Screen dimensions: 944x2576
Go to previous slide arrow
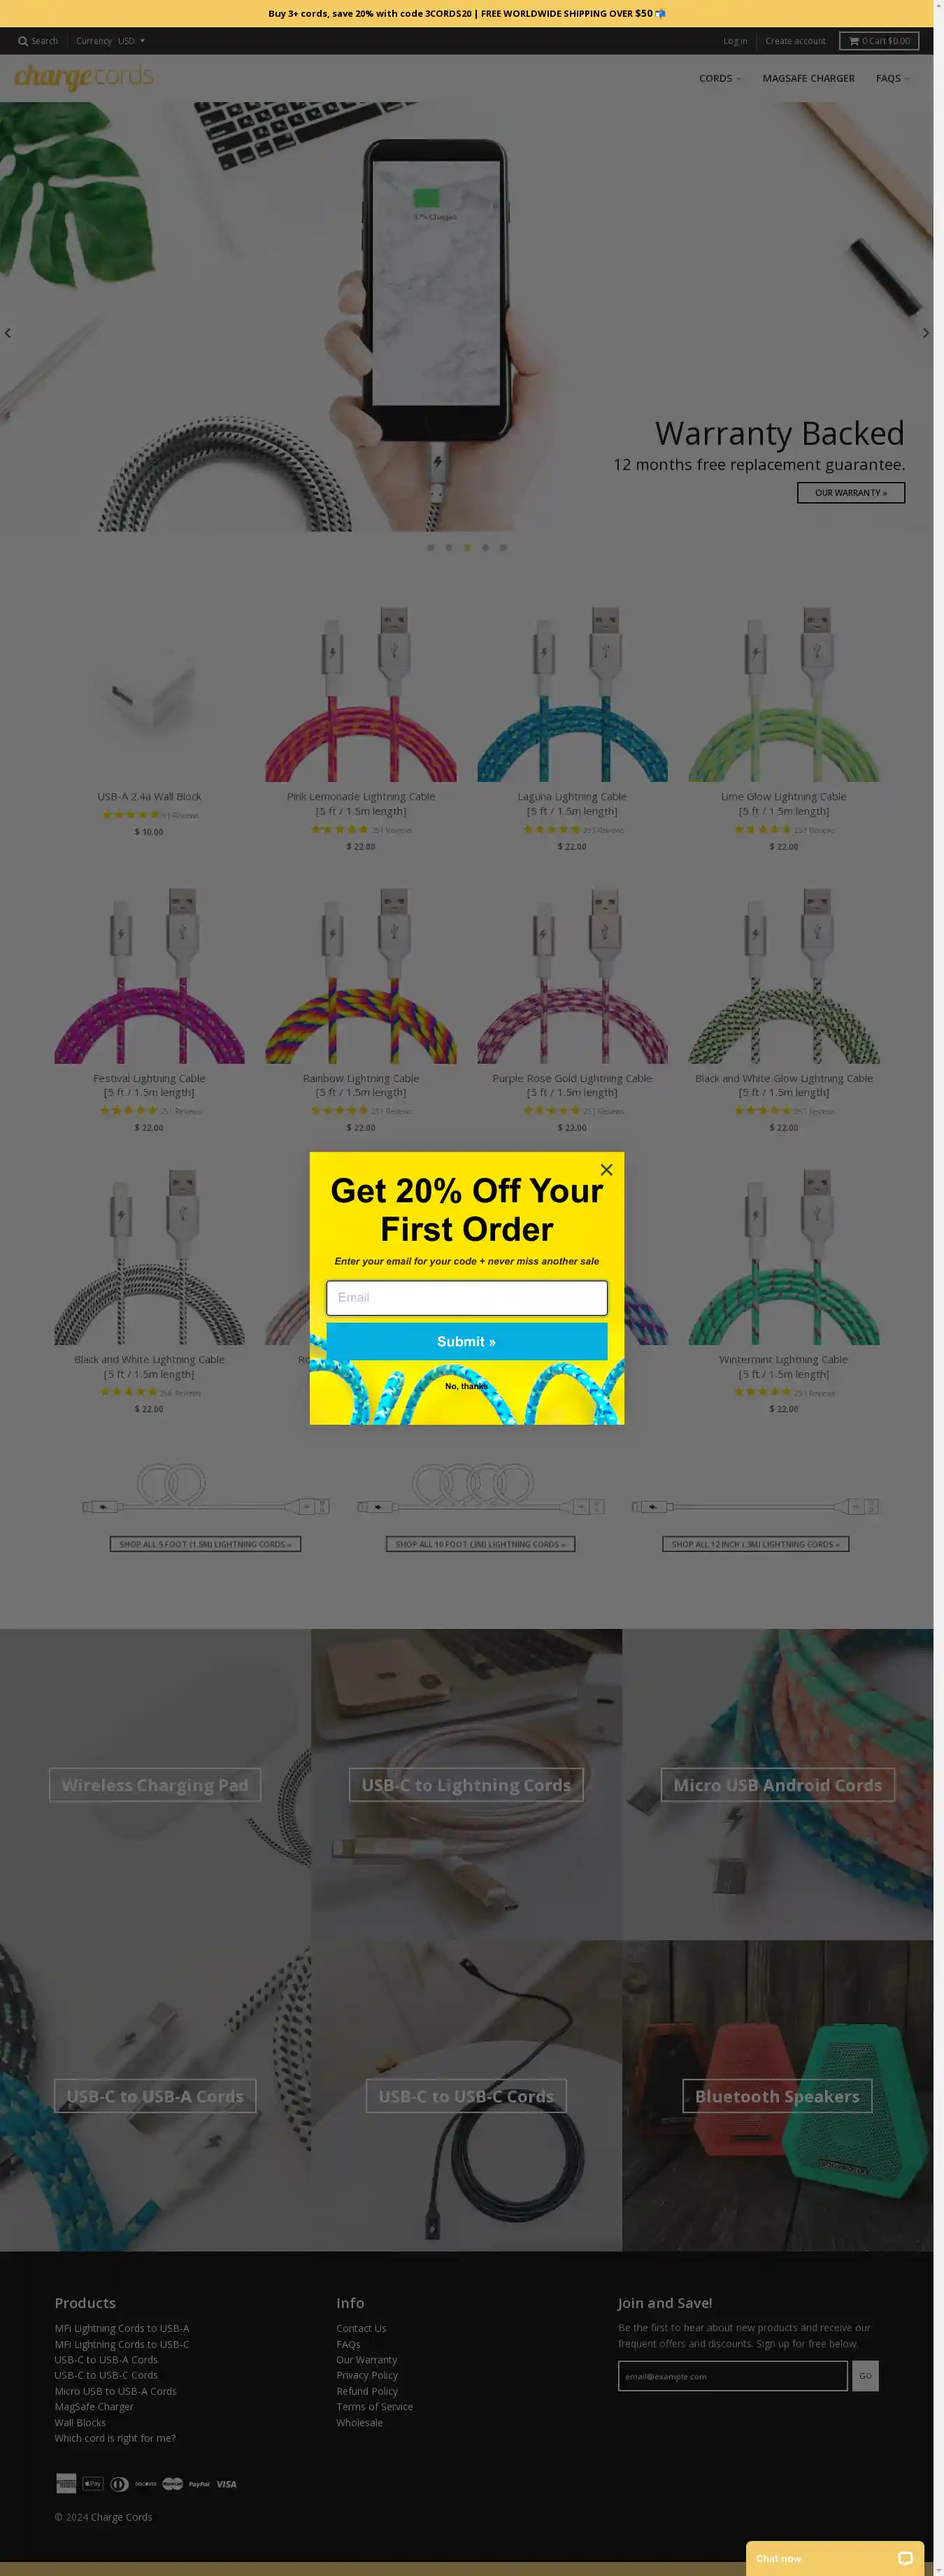[x=8, y=333]
